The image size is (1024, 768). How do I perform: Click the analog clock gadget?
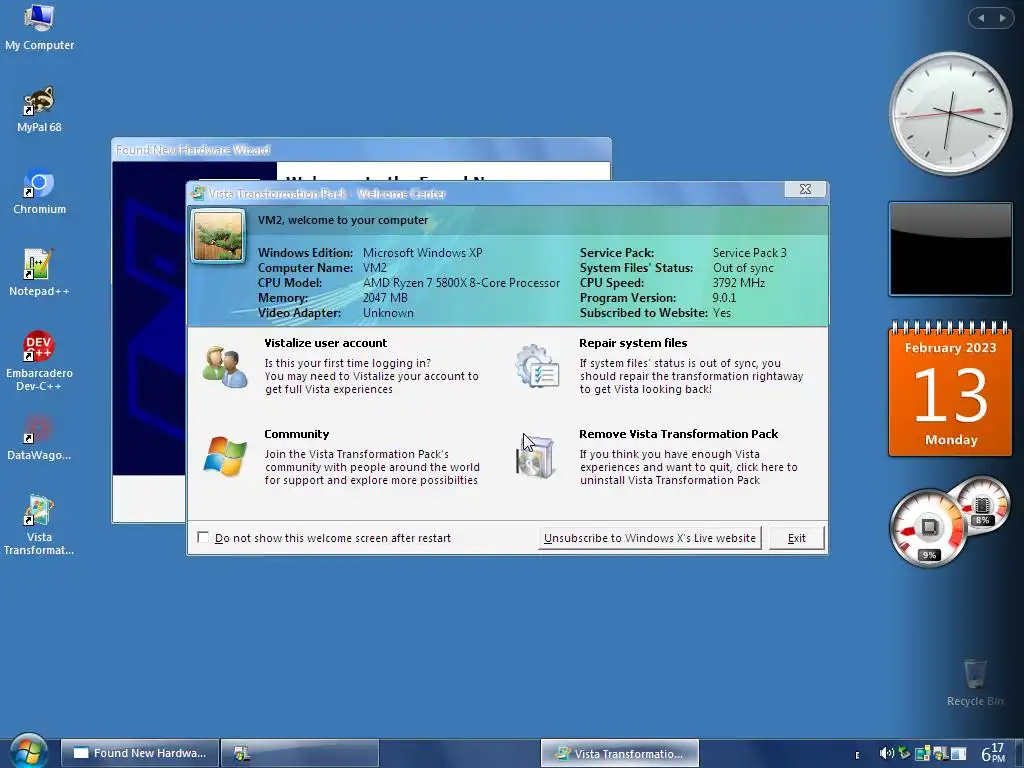tap(950, 113)
